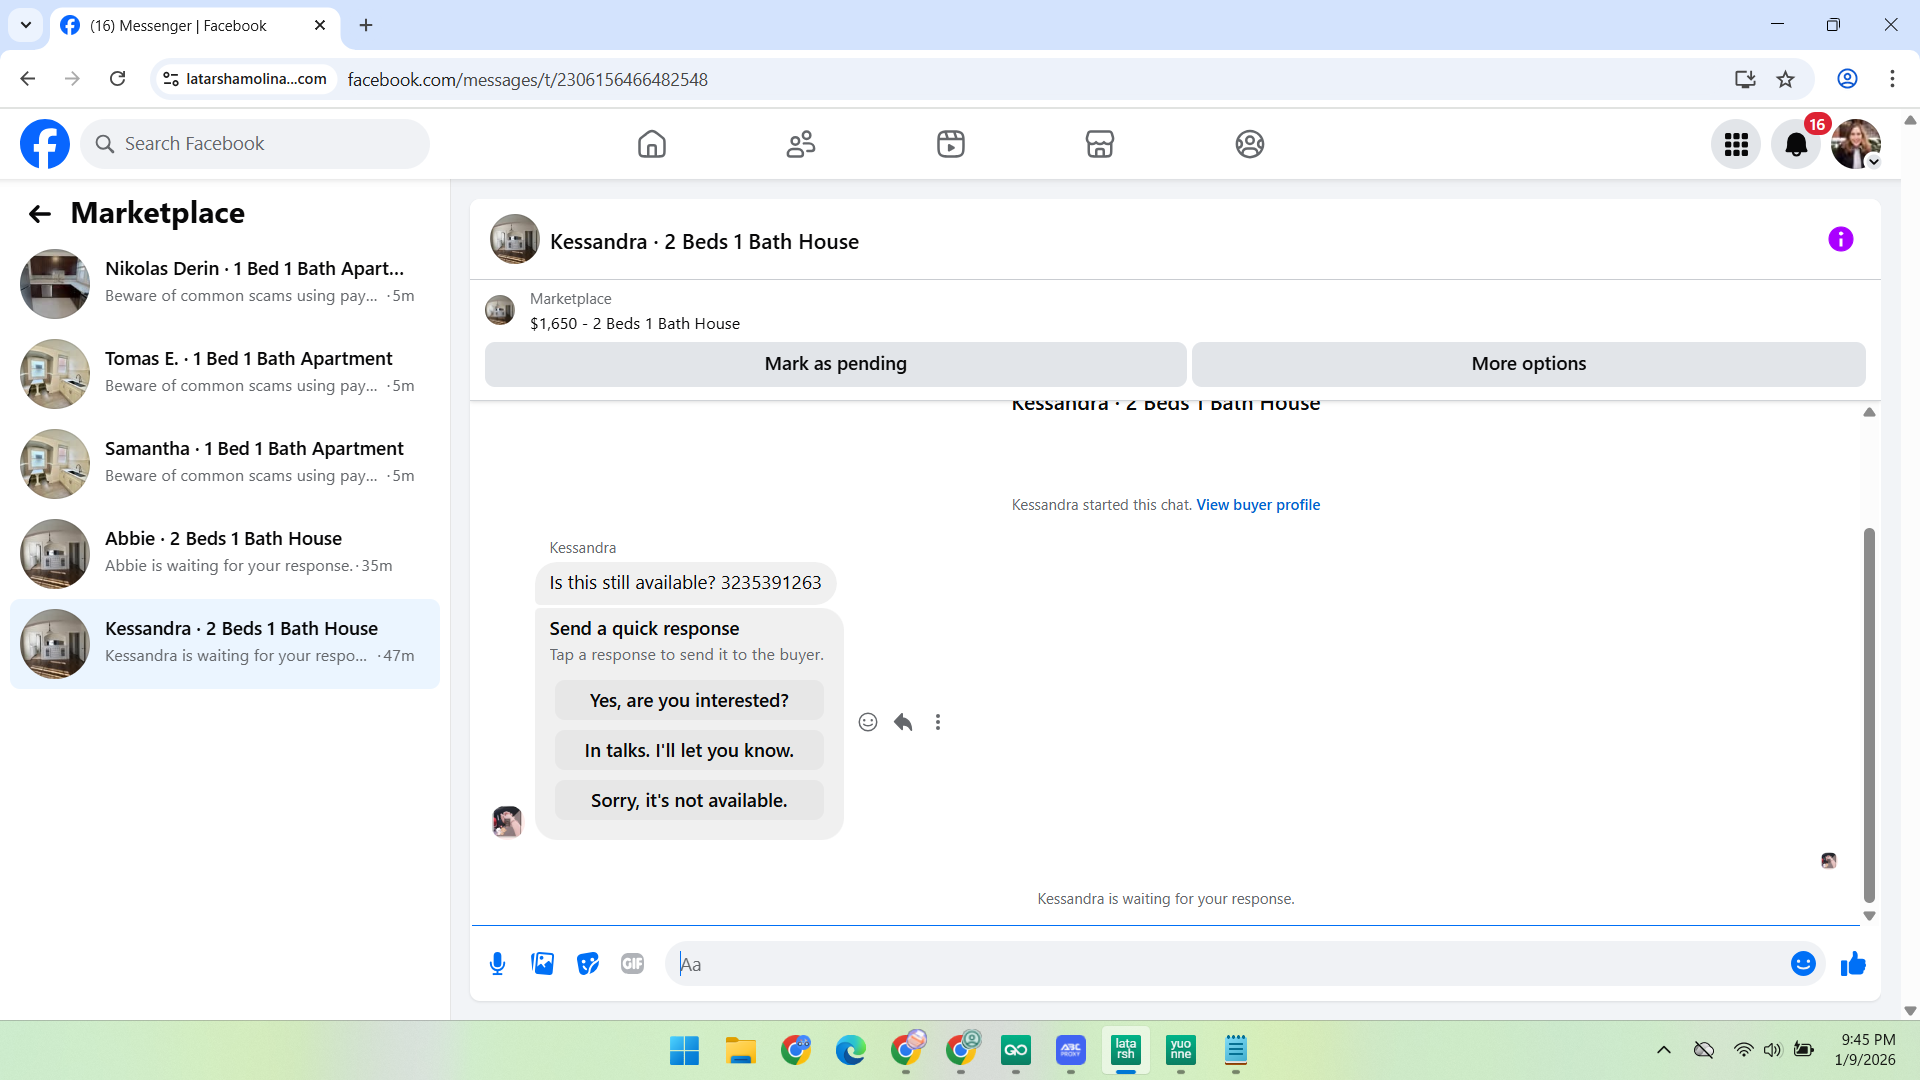Screen dimensions: 1920x1080
Task: Open emoji picker in message box
Action: (1803, 964)
